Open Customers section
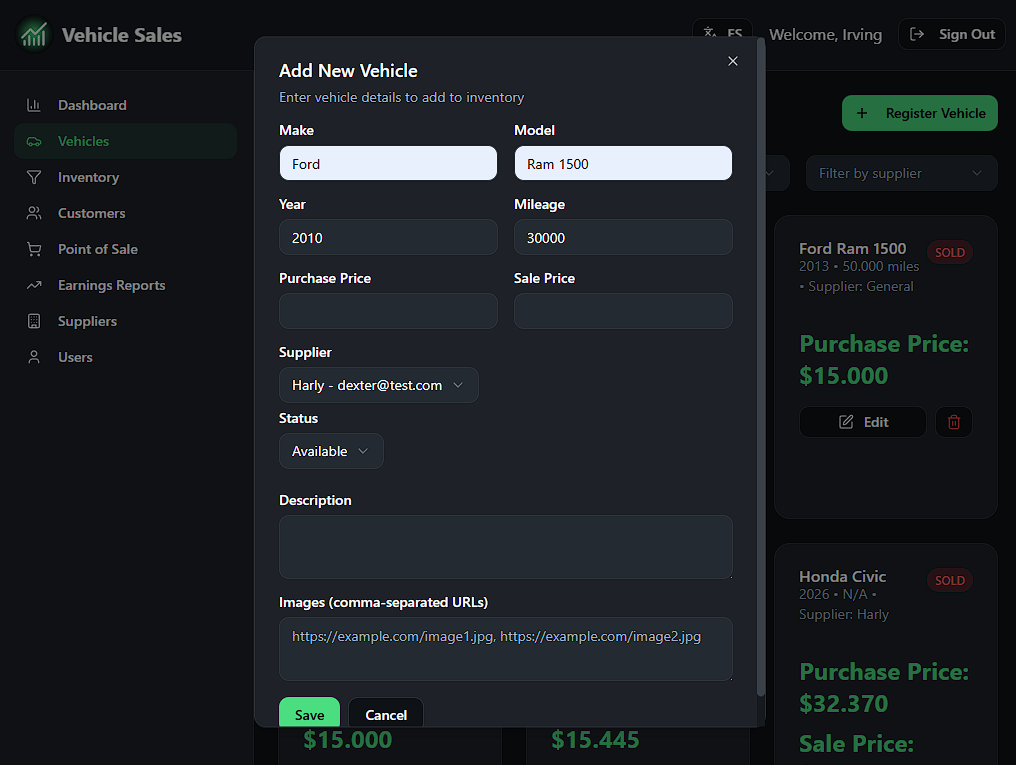The height and width of the screenshot is (765, 1016). (126, 213)
